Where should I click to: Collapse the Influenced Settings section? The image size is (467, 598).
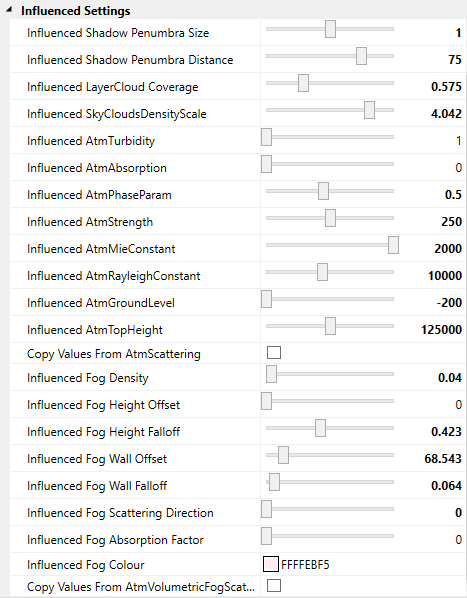click(8, 10)
